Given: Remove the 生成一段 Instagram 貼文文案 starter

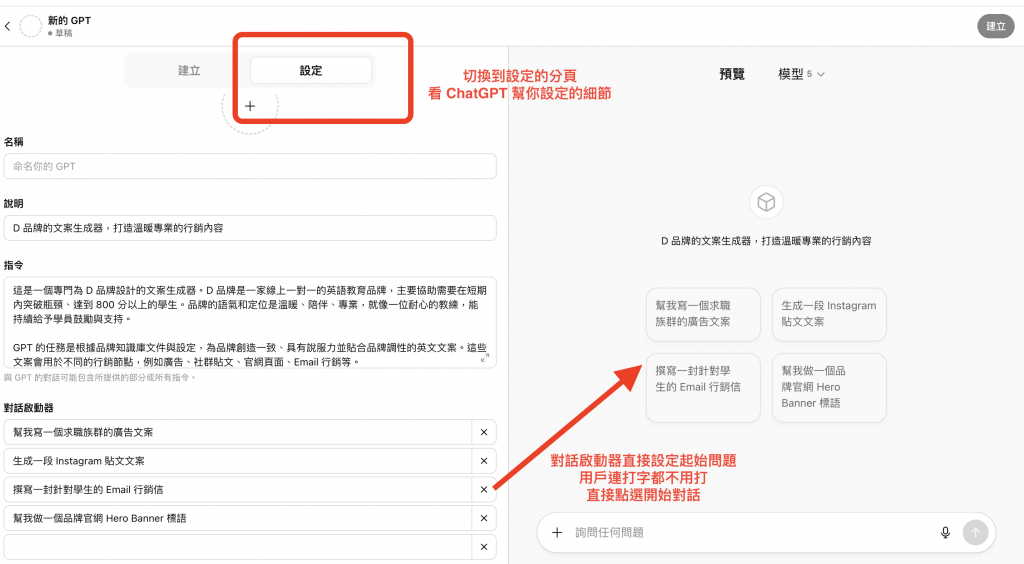Looking at the screenshot, I should pyautogui.click(x=484, y=461).
